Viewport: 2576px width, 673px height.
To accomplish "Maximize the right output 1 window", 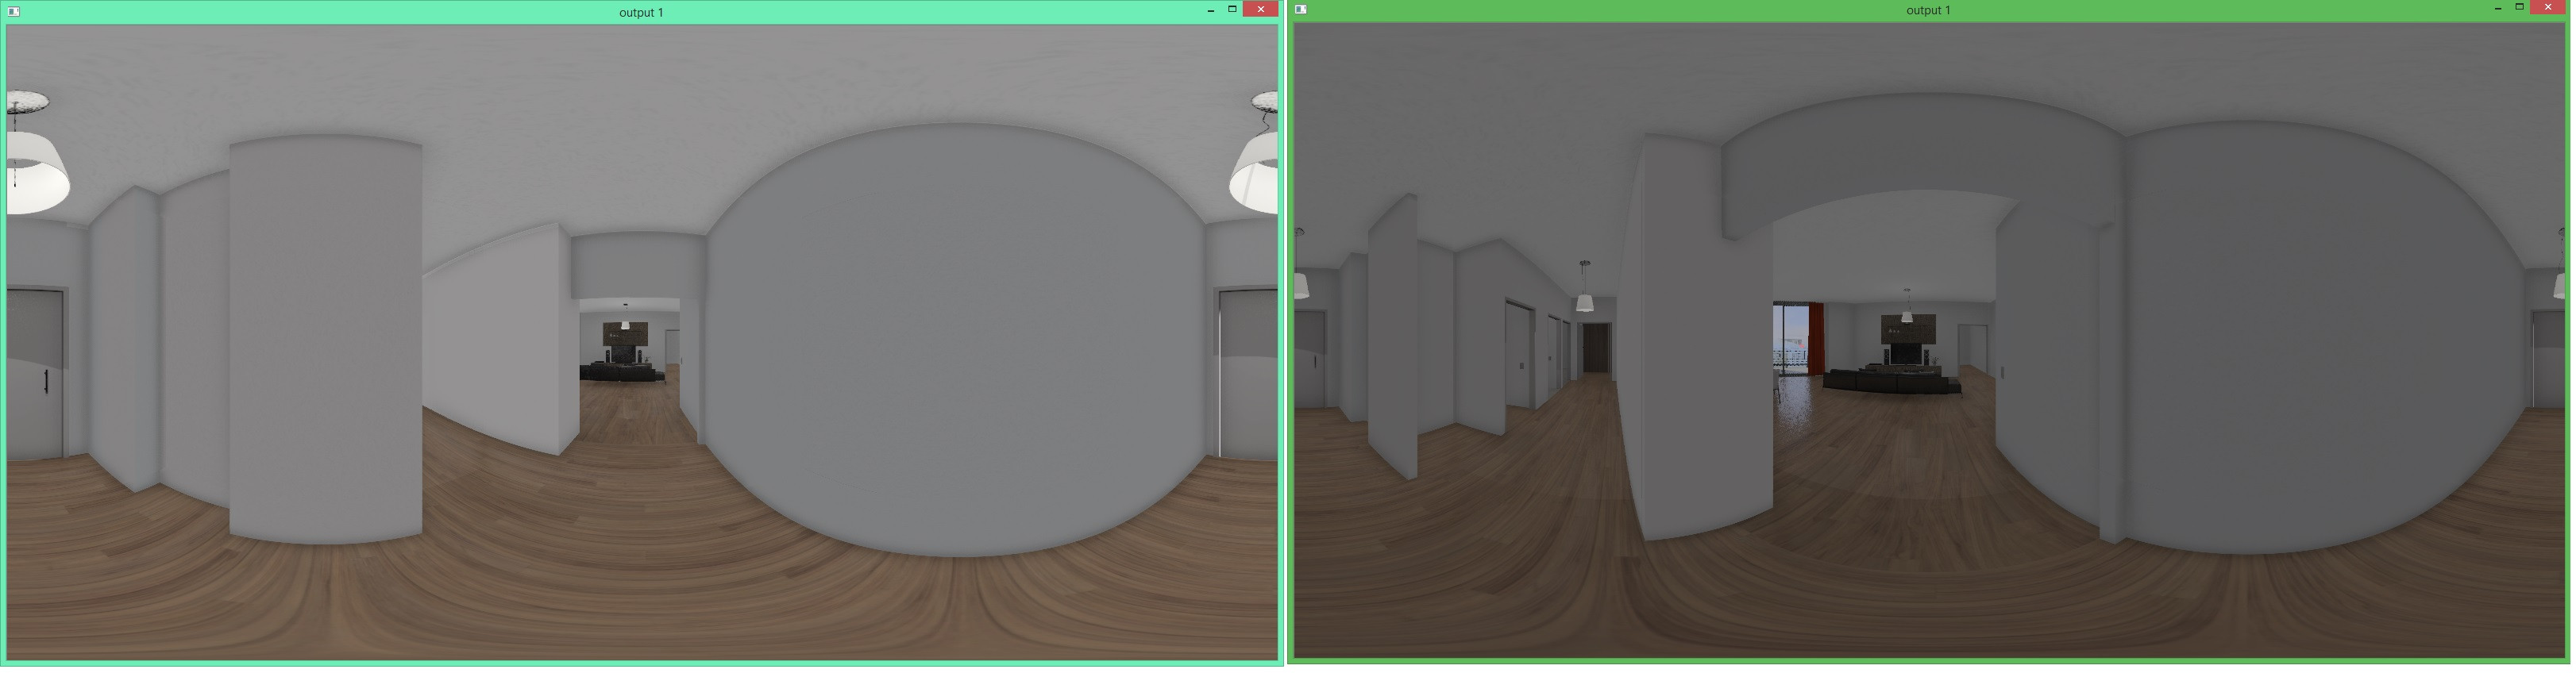I will (x=2519, y=7).
